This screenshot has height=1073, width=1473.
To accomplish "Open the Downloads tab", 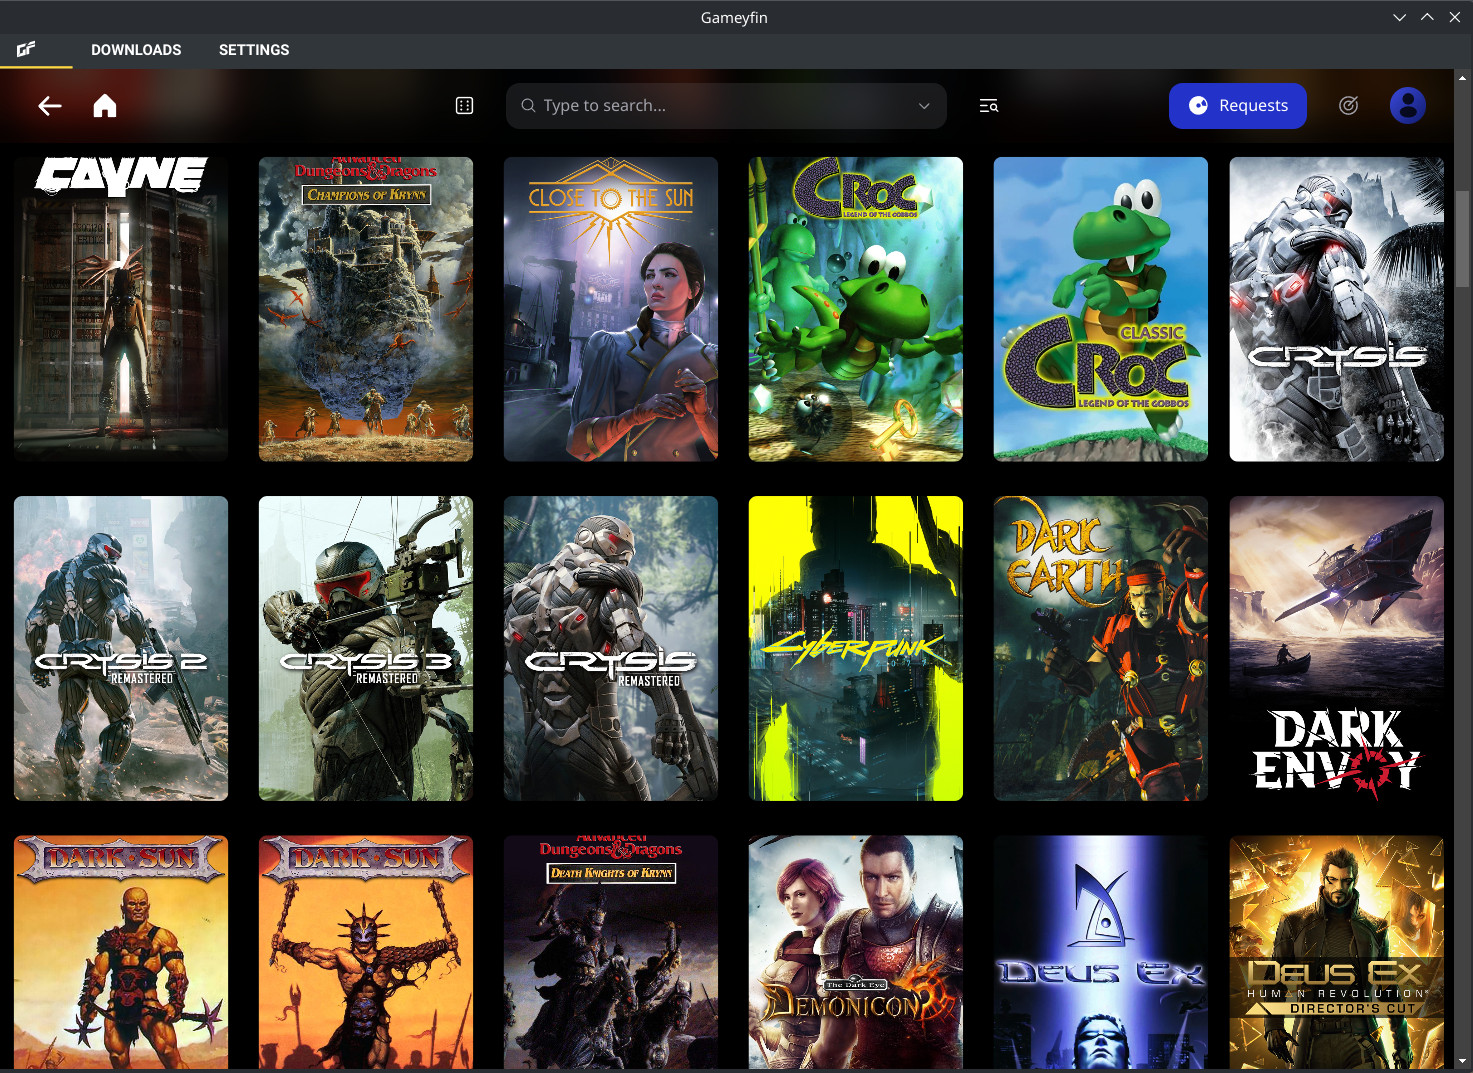I will (136, 50).
